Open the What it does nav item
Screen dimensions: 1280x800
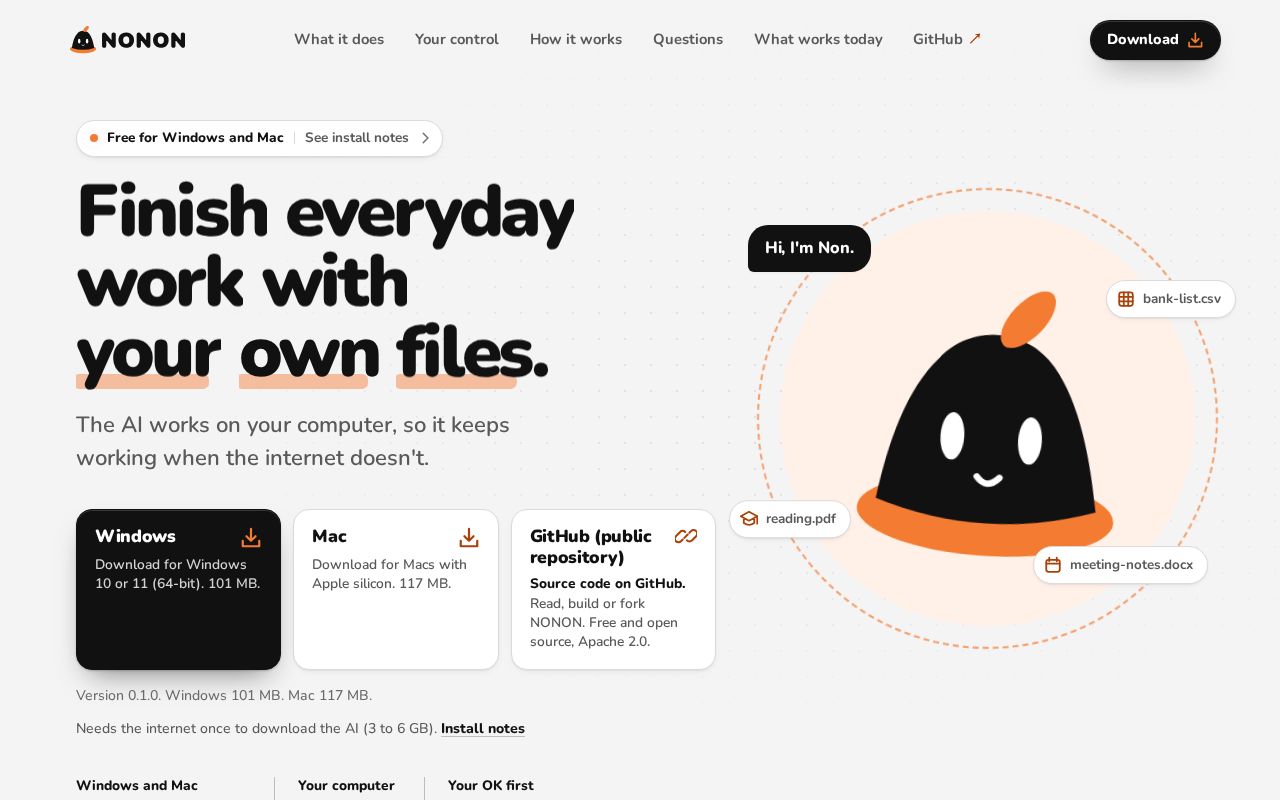(x=339, y=39)
